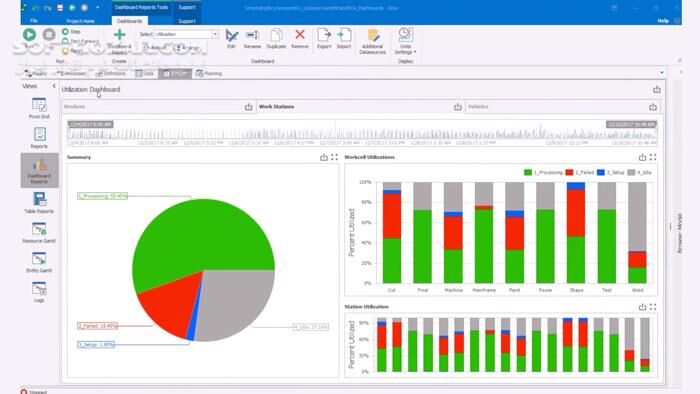Open the Table Reports view
Screen dimensions: 700x394
[39, 203]
